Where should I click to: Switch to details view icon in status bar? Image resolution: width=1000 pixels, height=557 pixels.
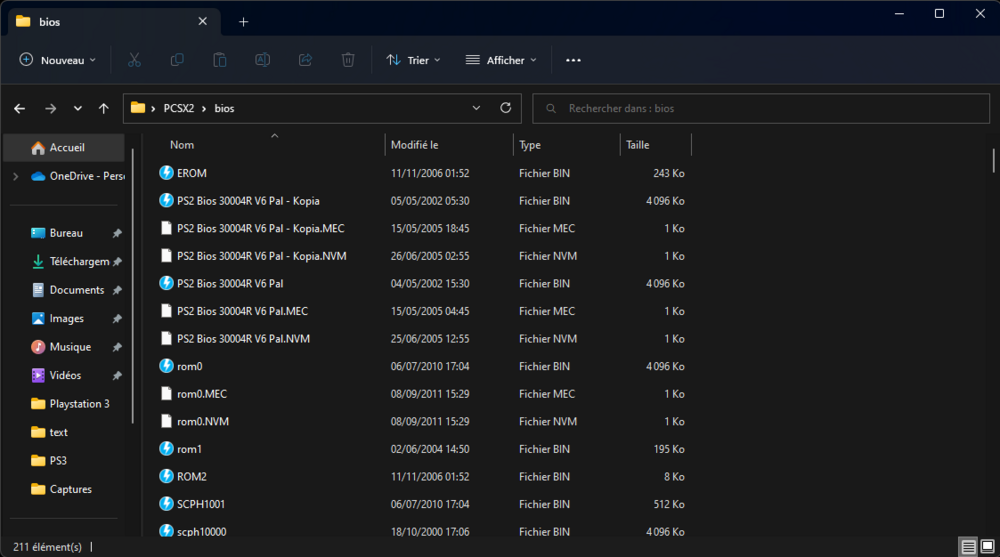coord(968,547)
